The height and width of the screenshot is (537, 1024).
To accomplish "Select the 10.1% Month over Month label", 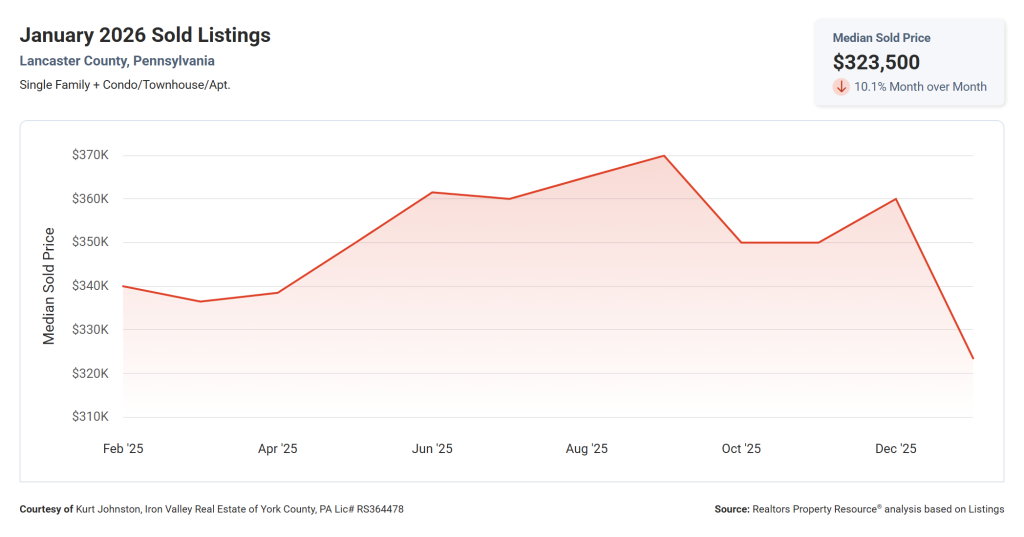I will tap(920, 87).
